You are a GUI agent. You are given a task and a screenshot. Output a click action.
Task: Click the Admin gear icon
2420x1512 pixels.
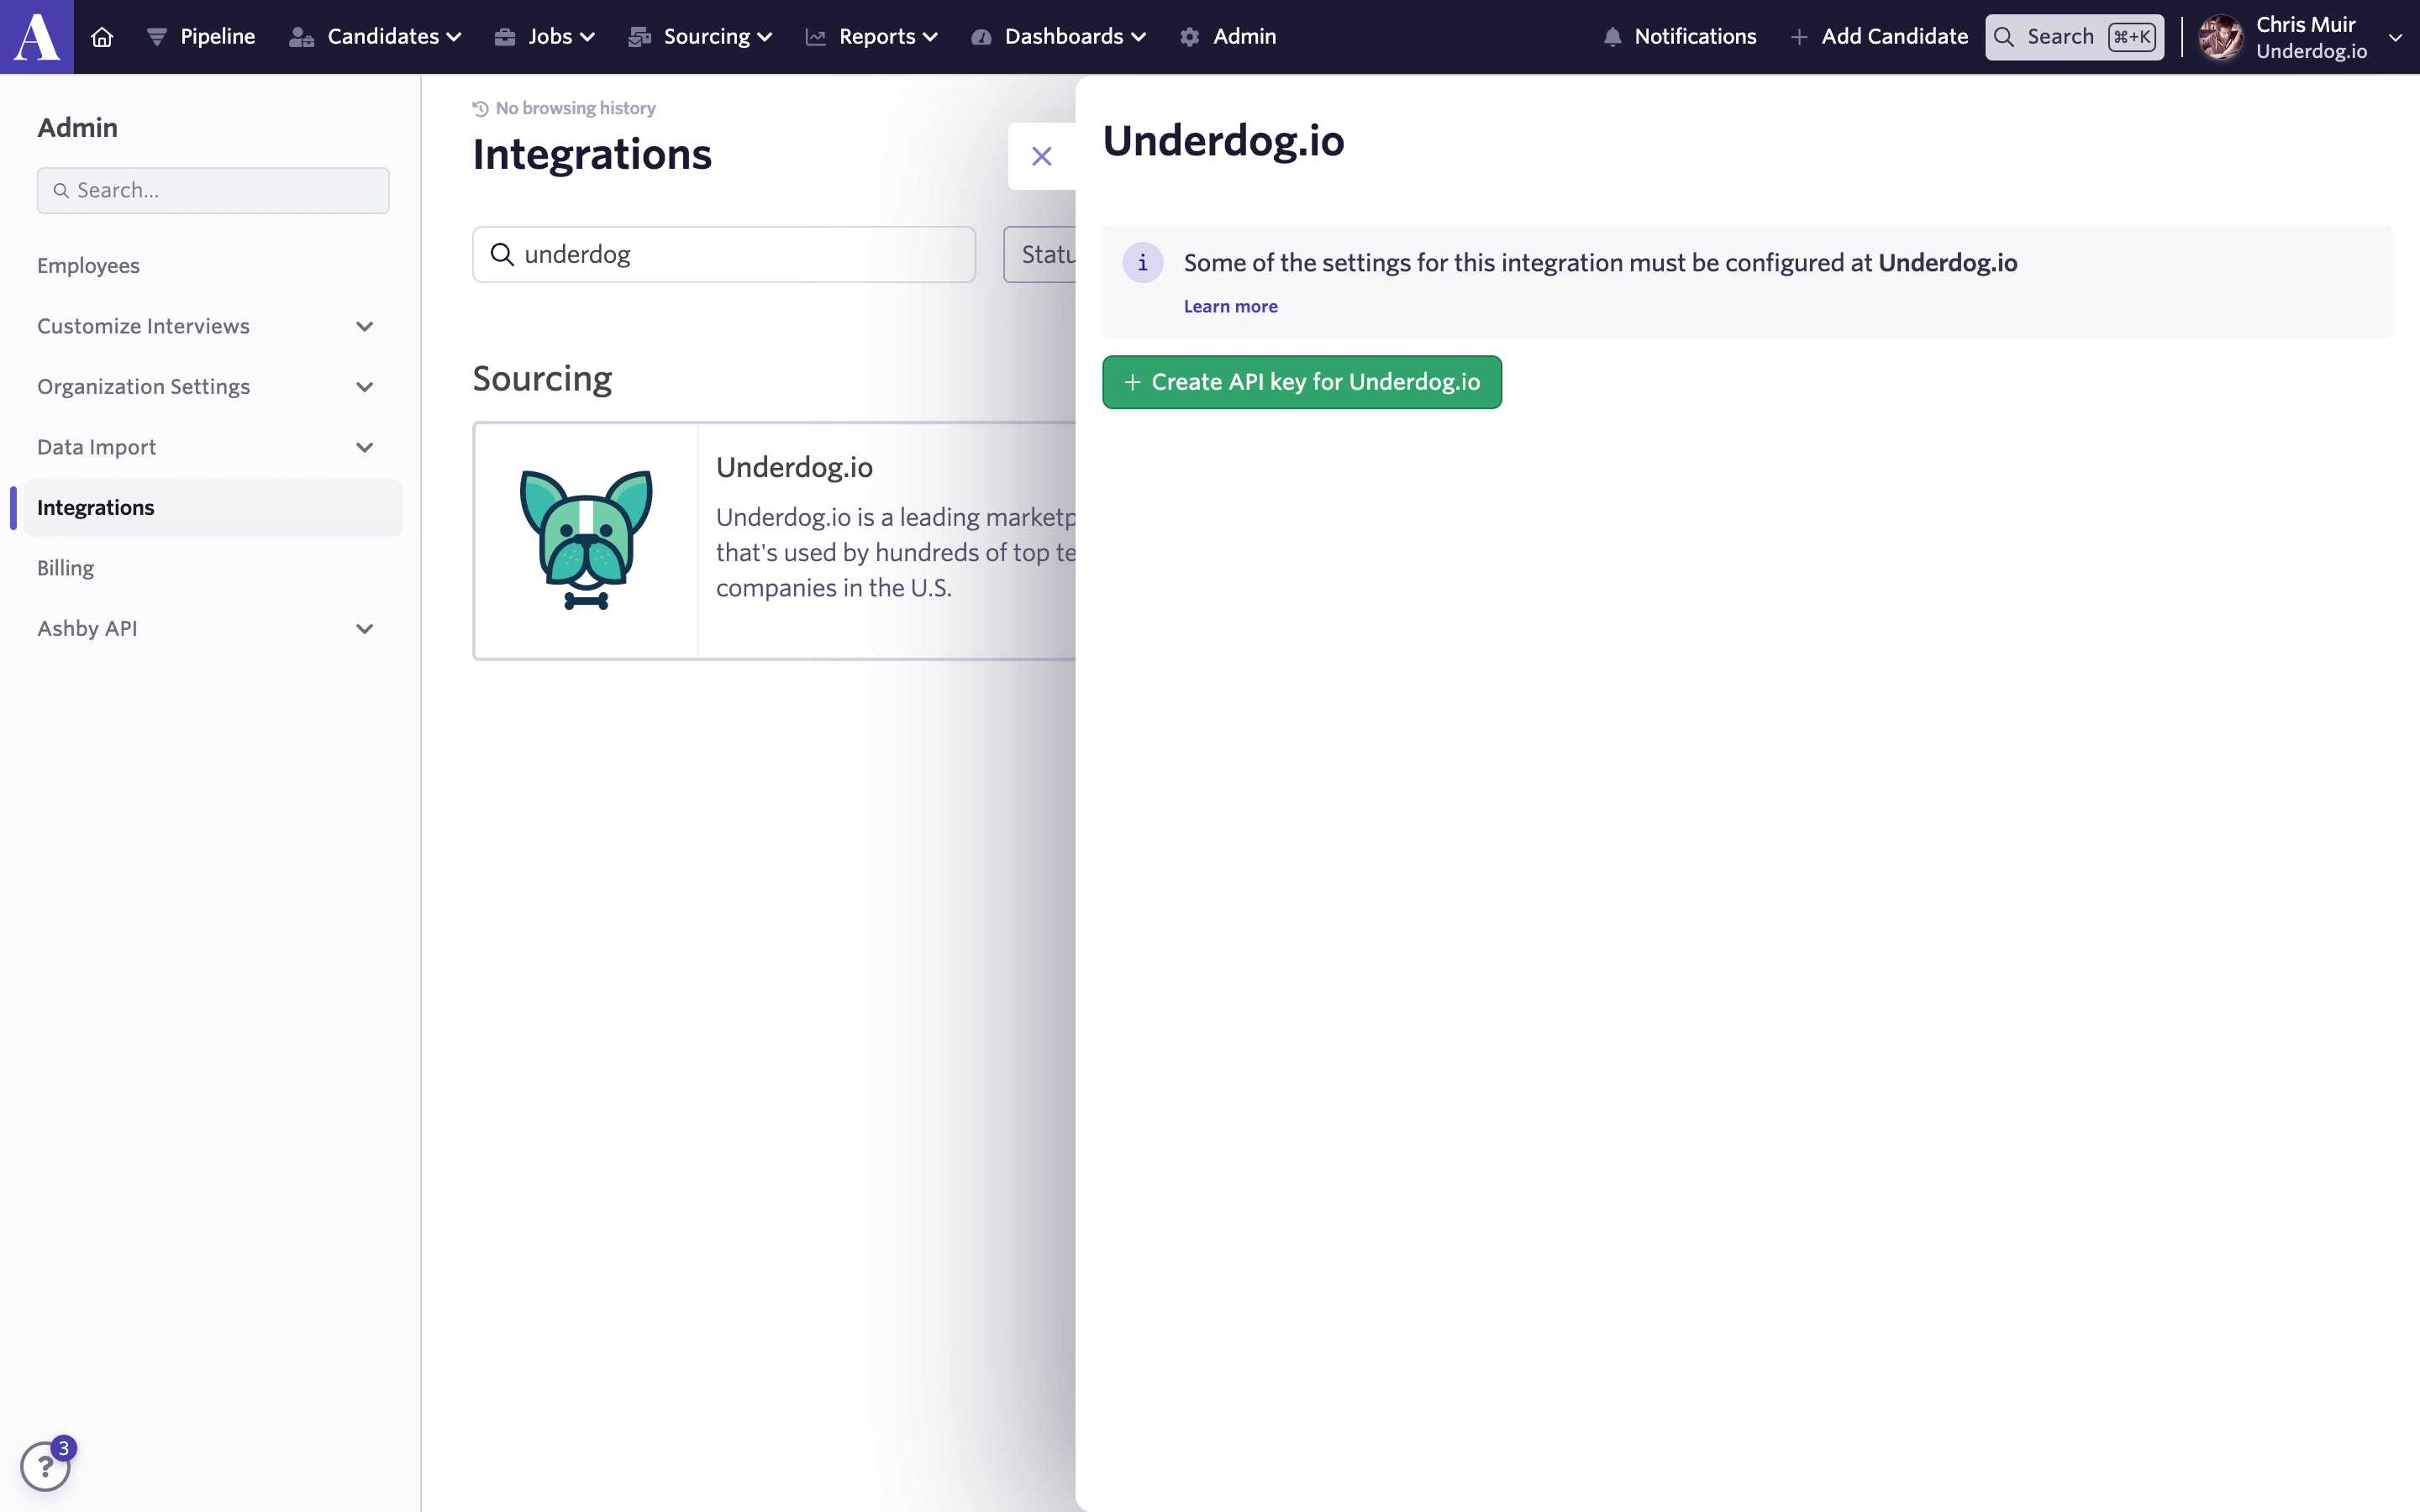pos(1189,37)
